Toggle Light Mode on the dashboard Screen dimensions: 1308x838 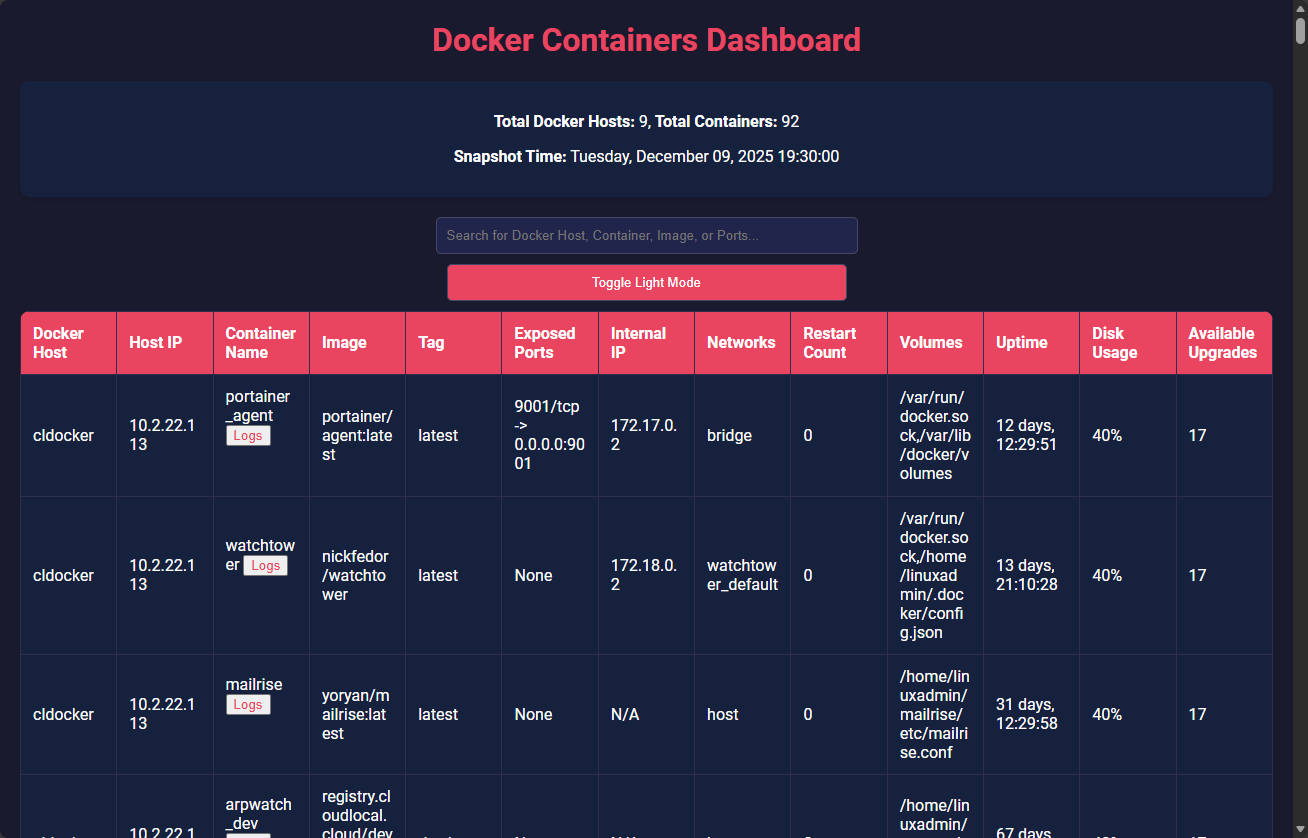[646, 282]
